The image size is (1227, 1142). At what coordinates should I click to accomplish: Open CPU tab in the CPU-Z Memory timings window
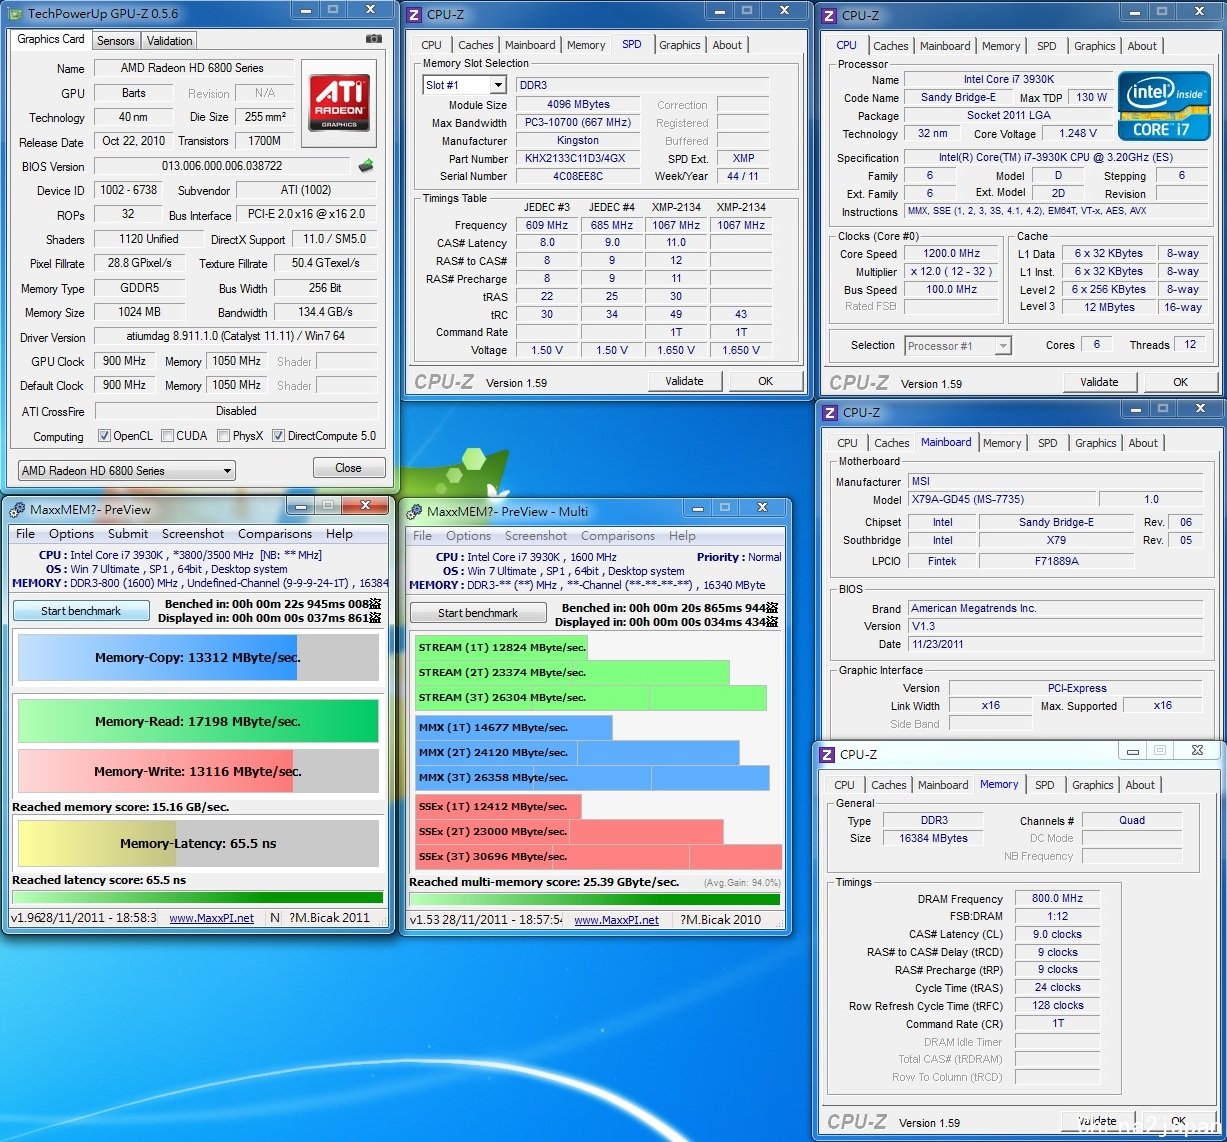click(845, 785)
